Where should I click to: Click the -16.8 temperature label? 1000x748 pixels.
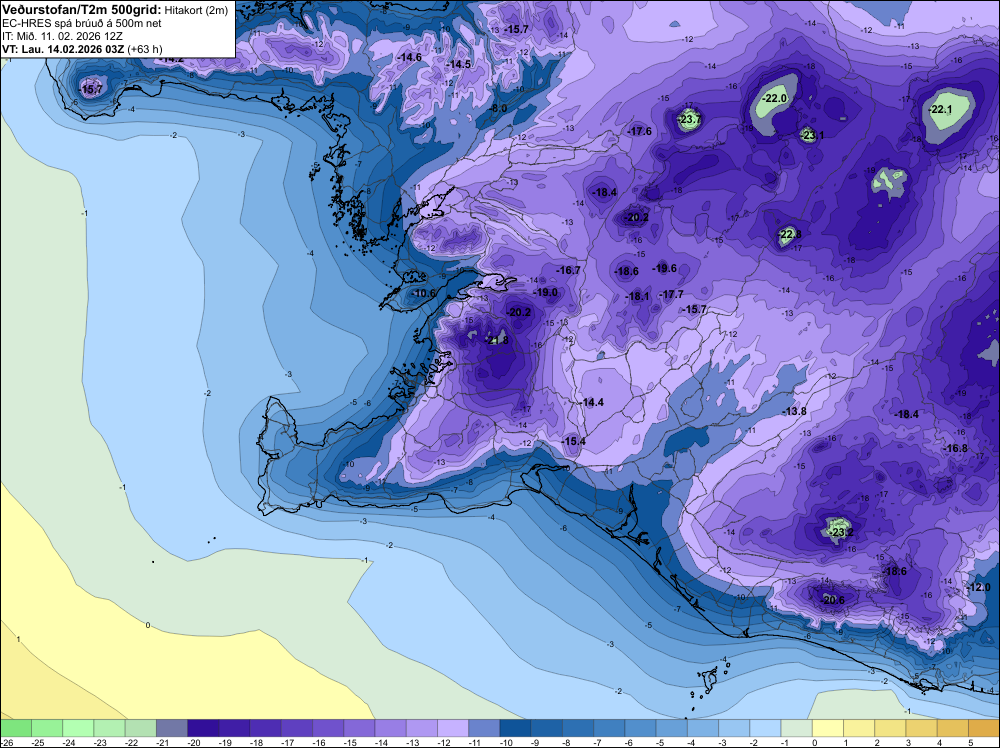tap(955, 449)
